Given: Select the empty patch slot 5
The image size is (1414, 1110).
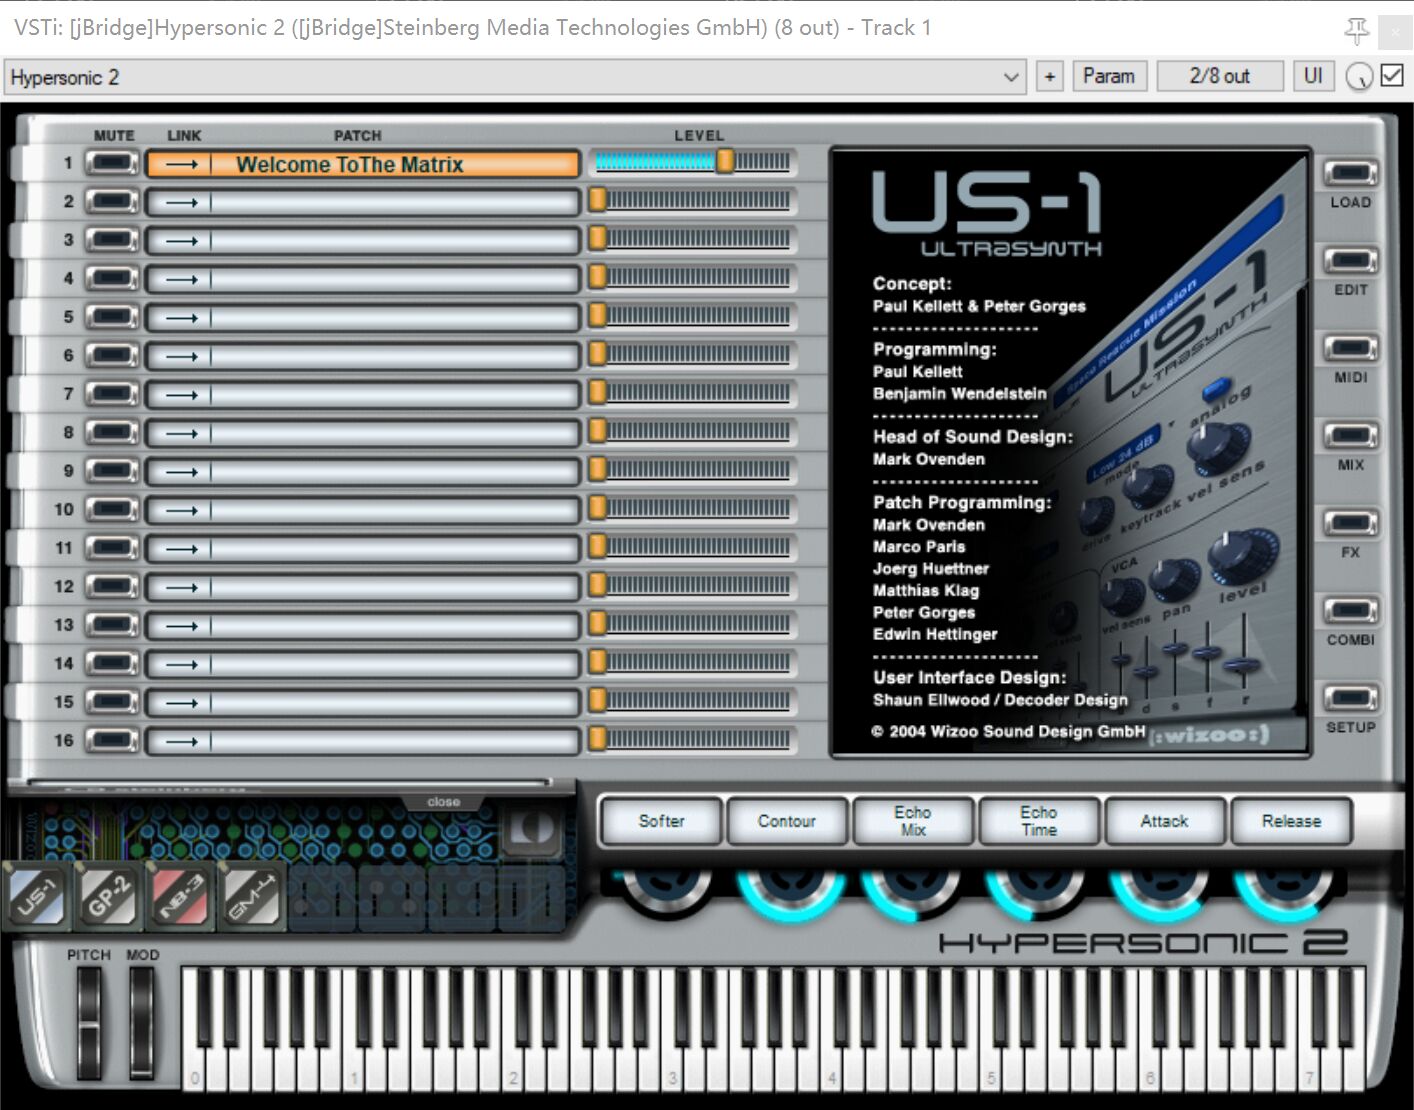Looking at the screenshot, I should [393, 318].
